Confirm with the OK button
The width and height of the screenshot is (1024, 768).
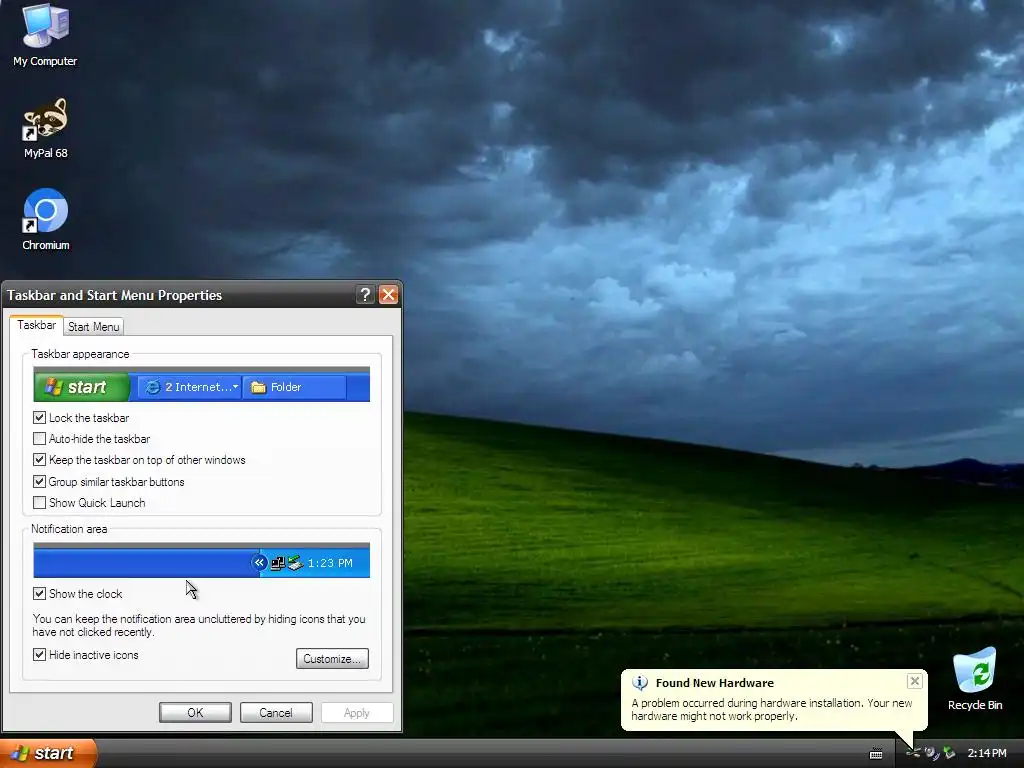point(195,712)
